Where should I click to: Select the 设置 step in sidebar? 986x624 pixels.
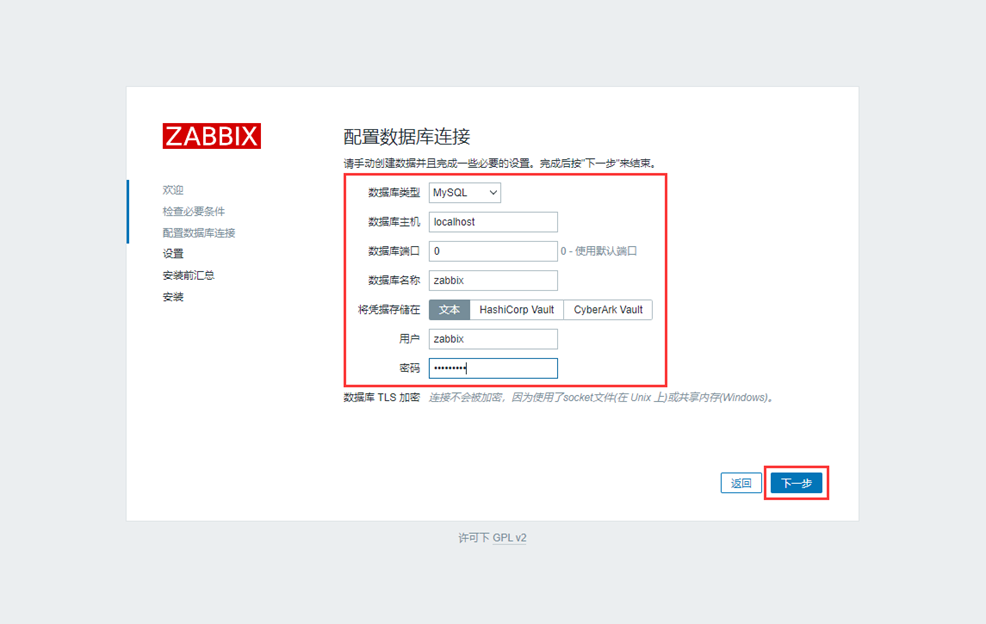[173, 254]
